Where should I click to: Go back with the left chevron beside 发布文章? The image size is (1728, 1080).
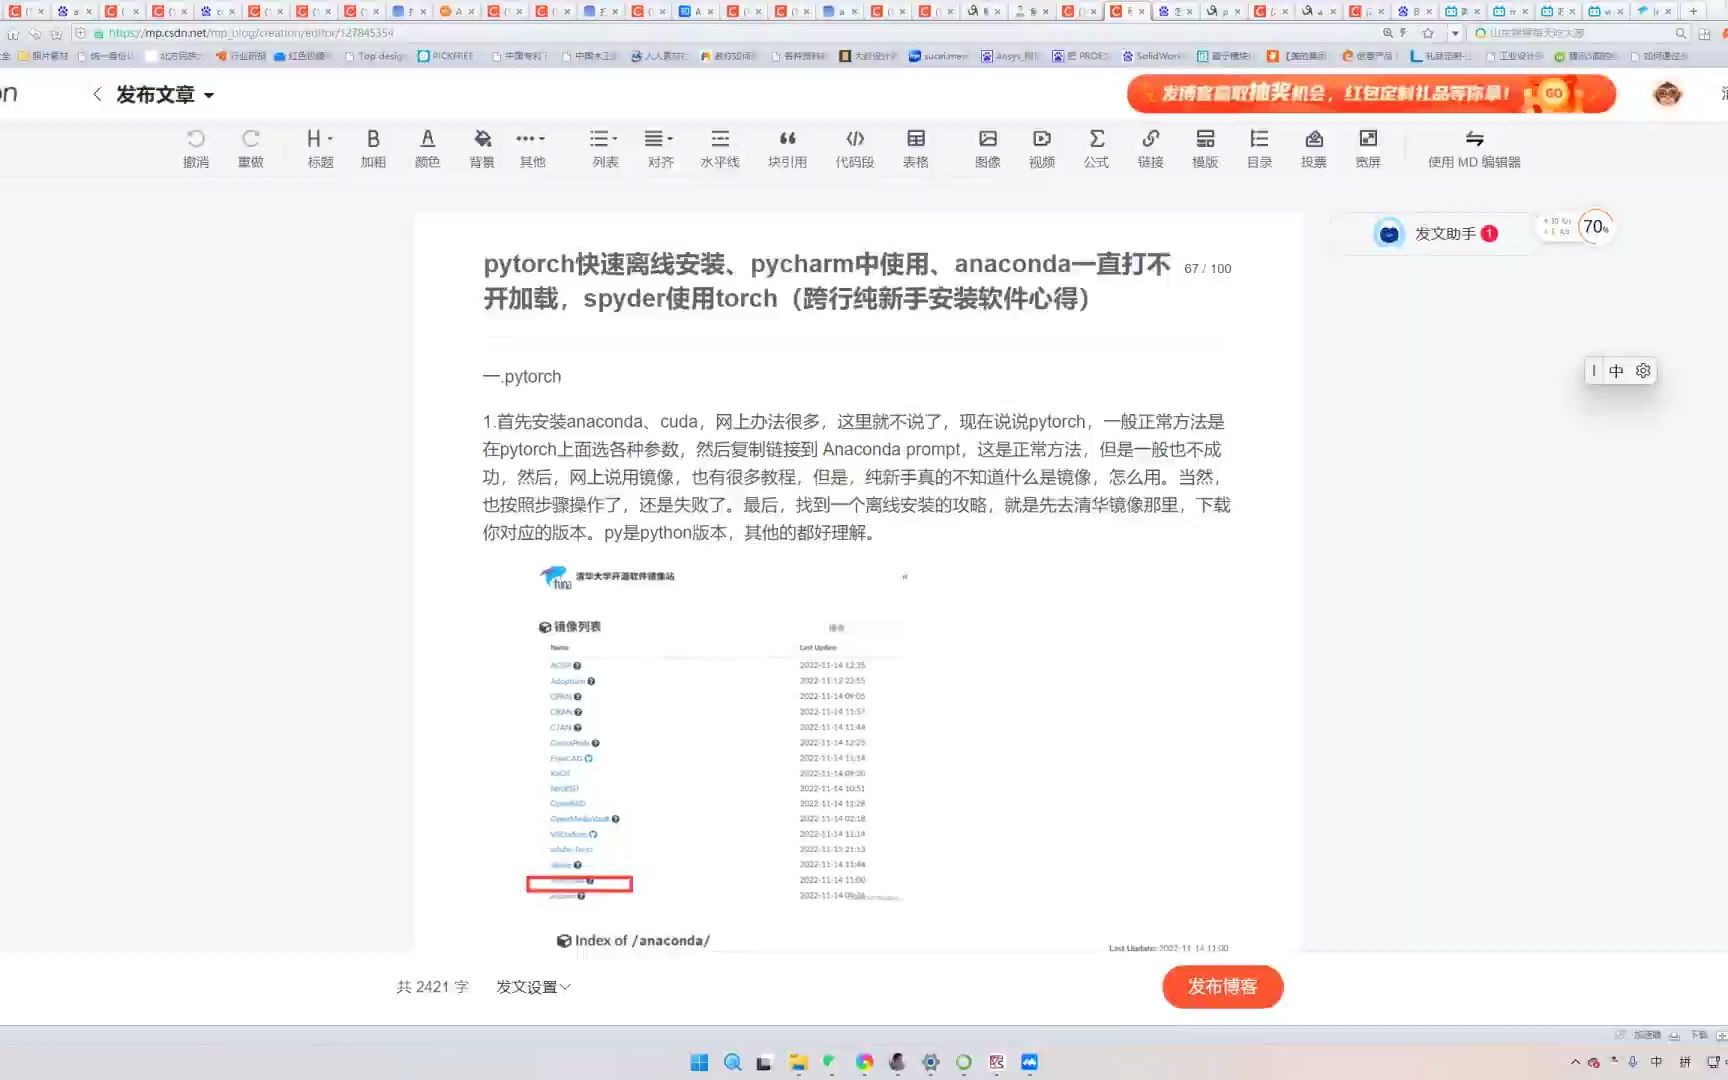(97, 94)
